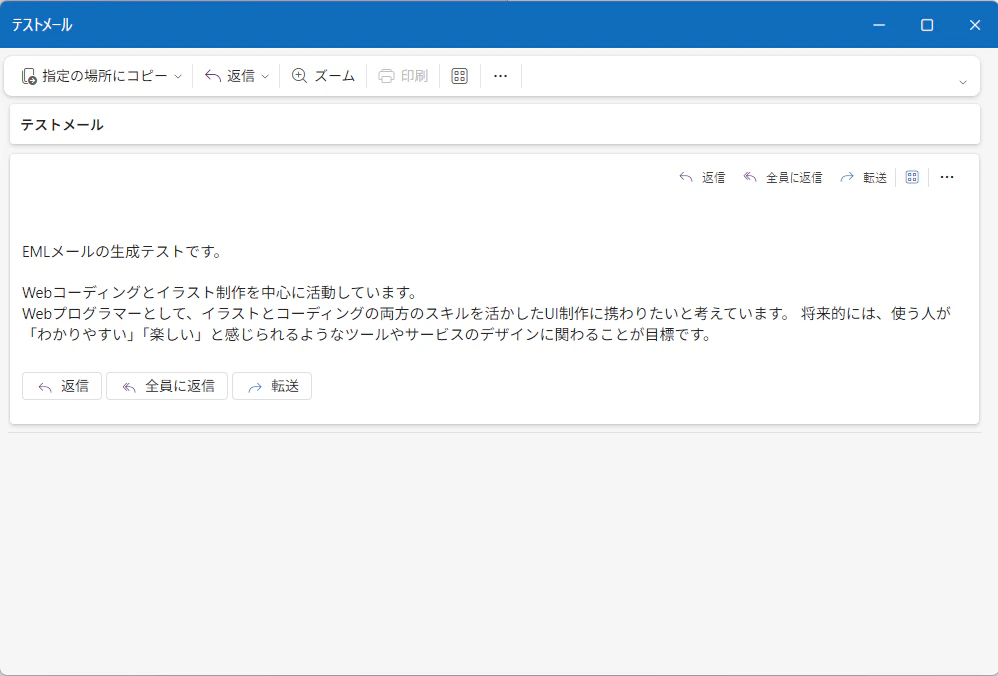Maximize the テストメール window
Image resolution: width=998 pixels, height=676 pixels.
click(927, 25)
